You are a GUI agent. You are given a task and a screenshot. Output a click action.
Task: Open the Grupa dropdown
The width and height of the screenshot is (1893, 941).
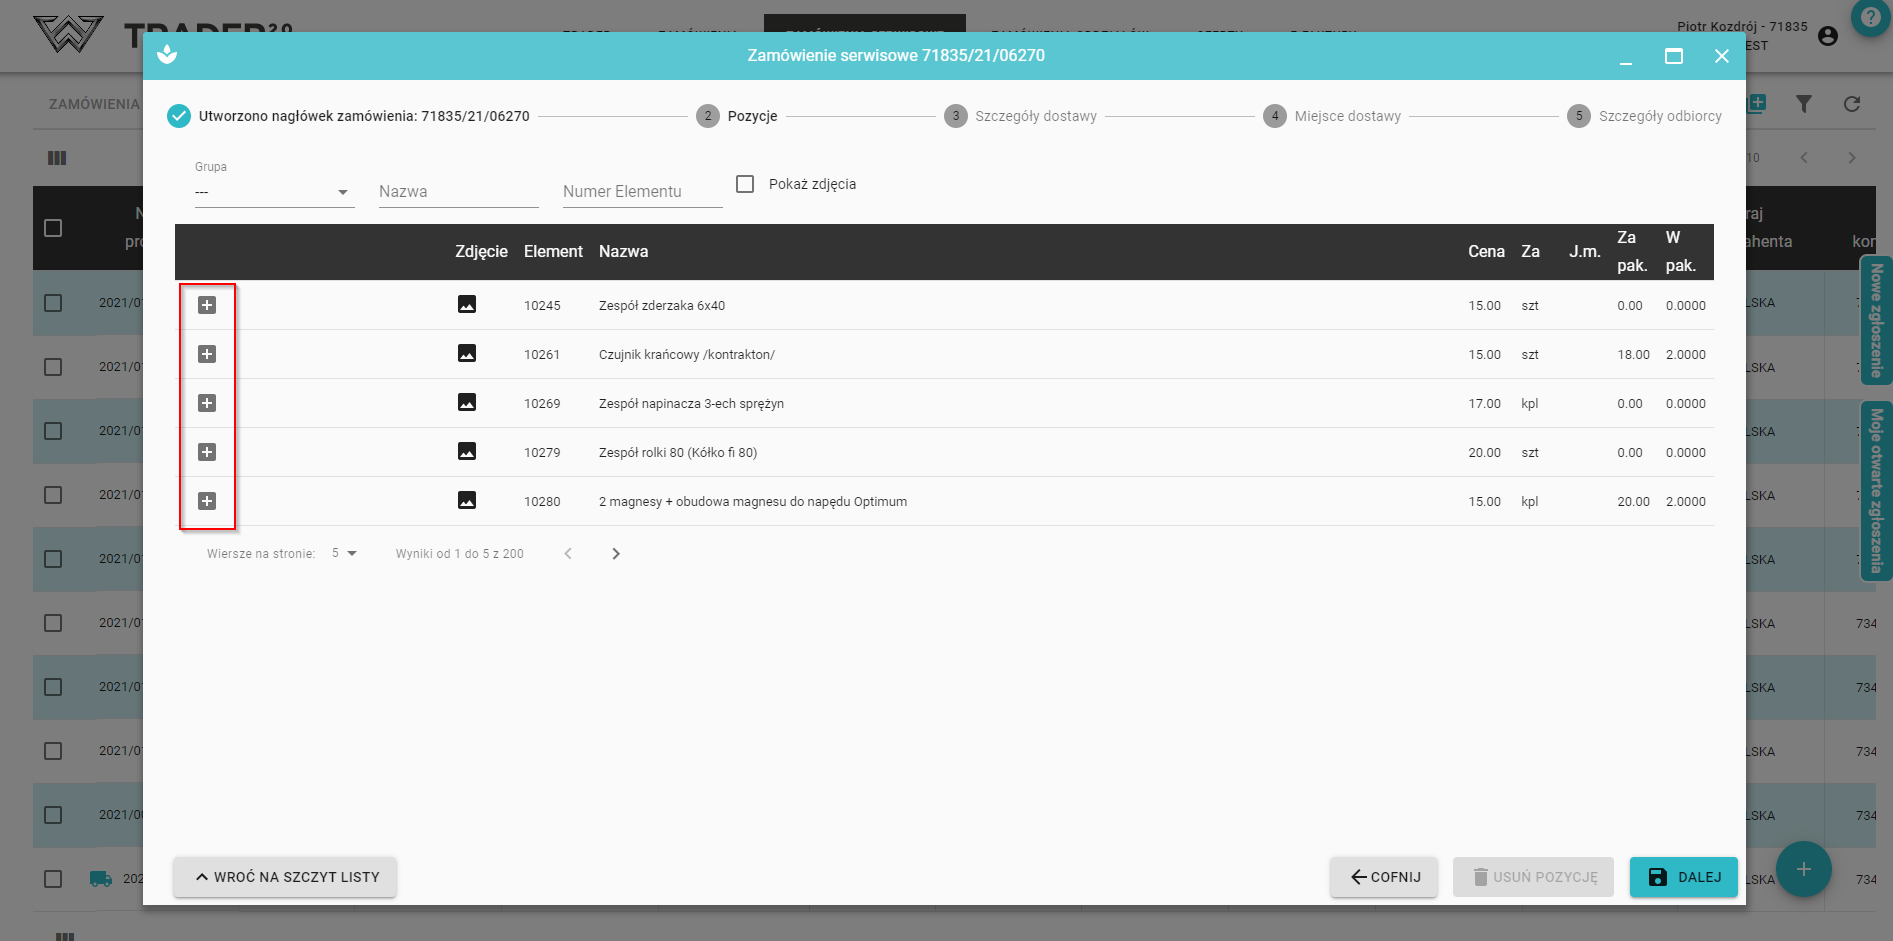click(x=274, y=192)
